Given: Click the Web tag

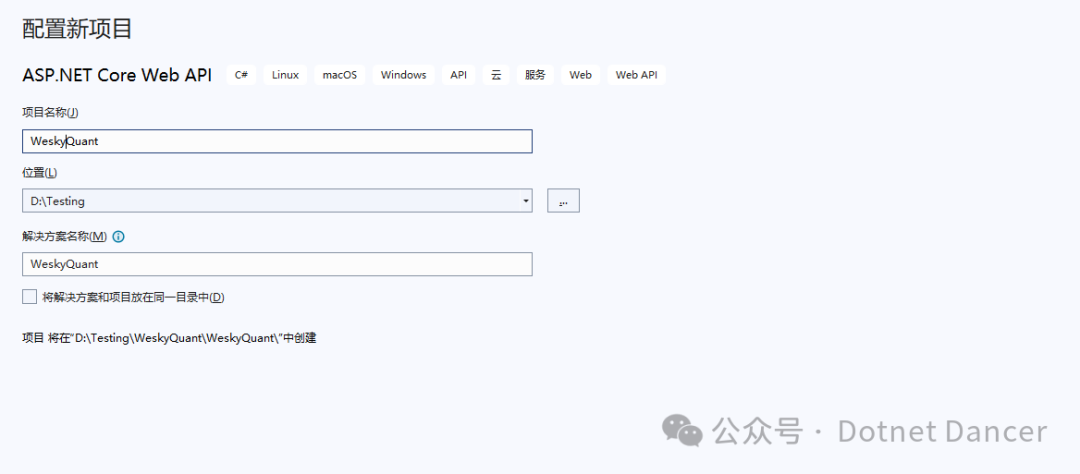Looking at the screenshot, I should [581, 75].
